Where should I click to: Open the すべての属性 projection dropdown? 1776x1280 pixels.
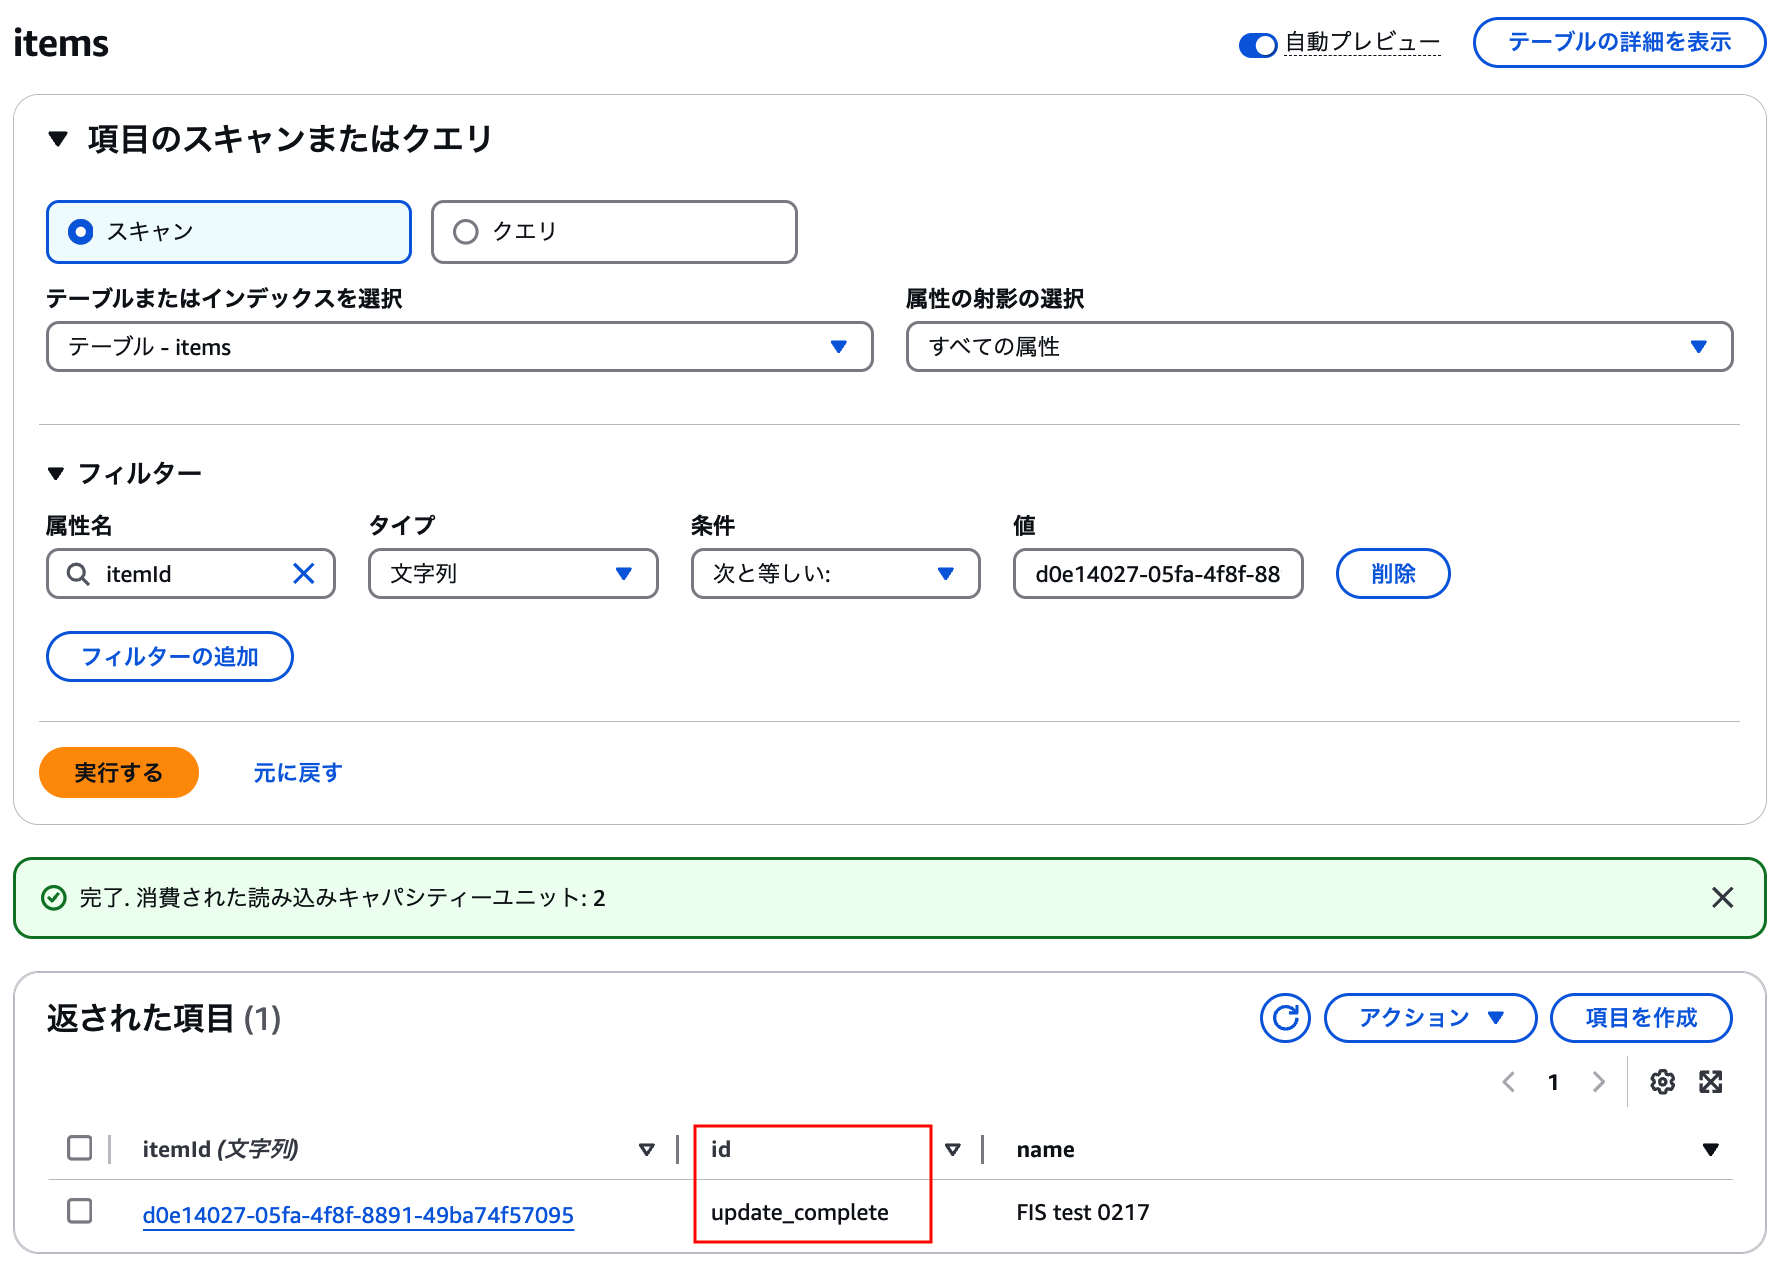coord(1319,347)
